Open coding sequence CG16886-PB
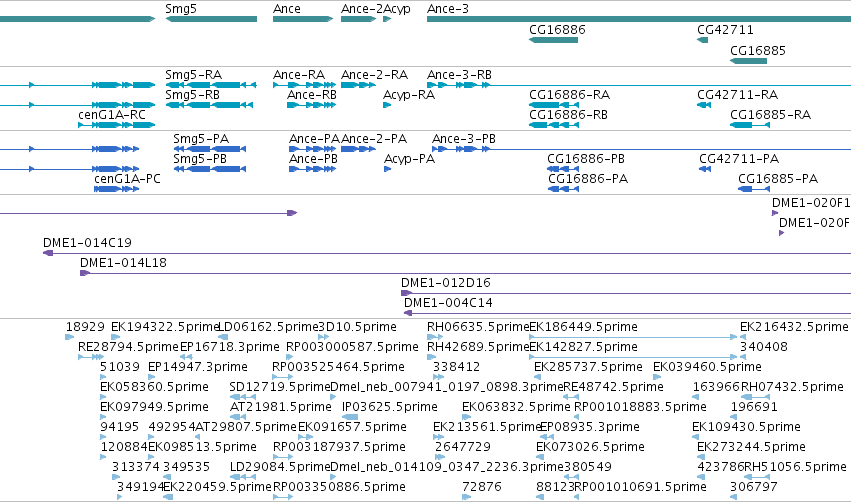 click(563, 169)
